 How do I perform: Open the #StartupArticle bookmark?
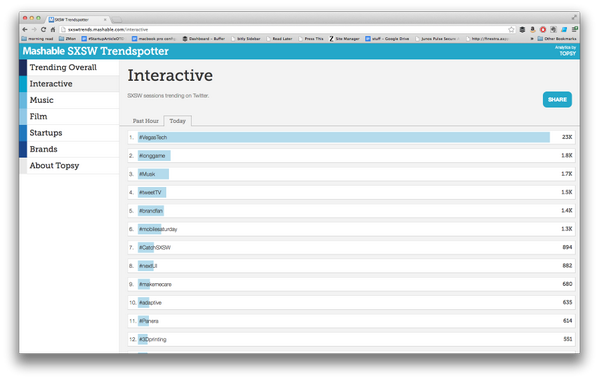pyautogui.click(x=103, y=39)
